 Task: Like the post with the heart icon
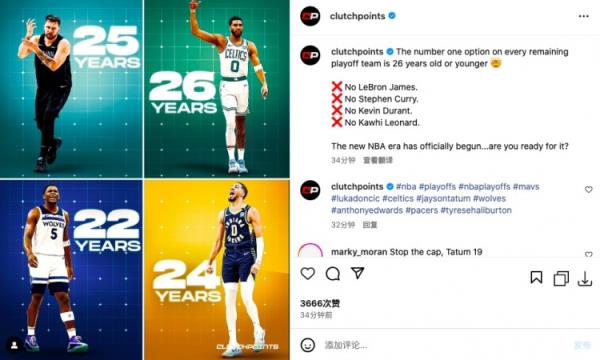click(308, 274)
